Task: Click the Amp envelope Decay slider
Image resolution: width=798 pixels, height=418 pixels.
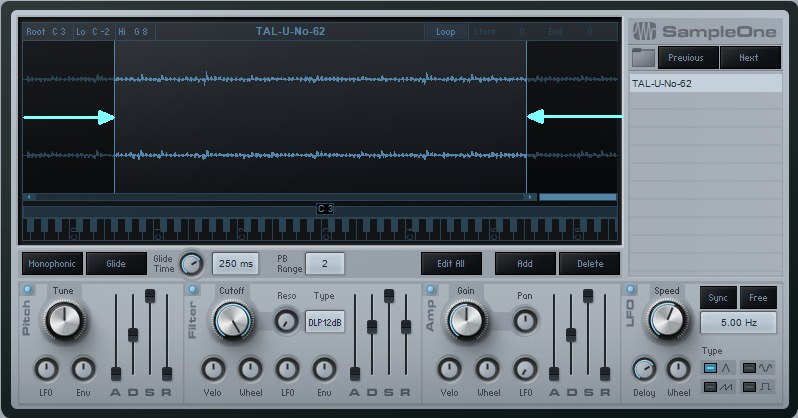Action: click(571, 337)
